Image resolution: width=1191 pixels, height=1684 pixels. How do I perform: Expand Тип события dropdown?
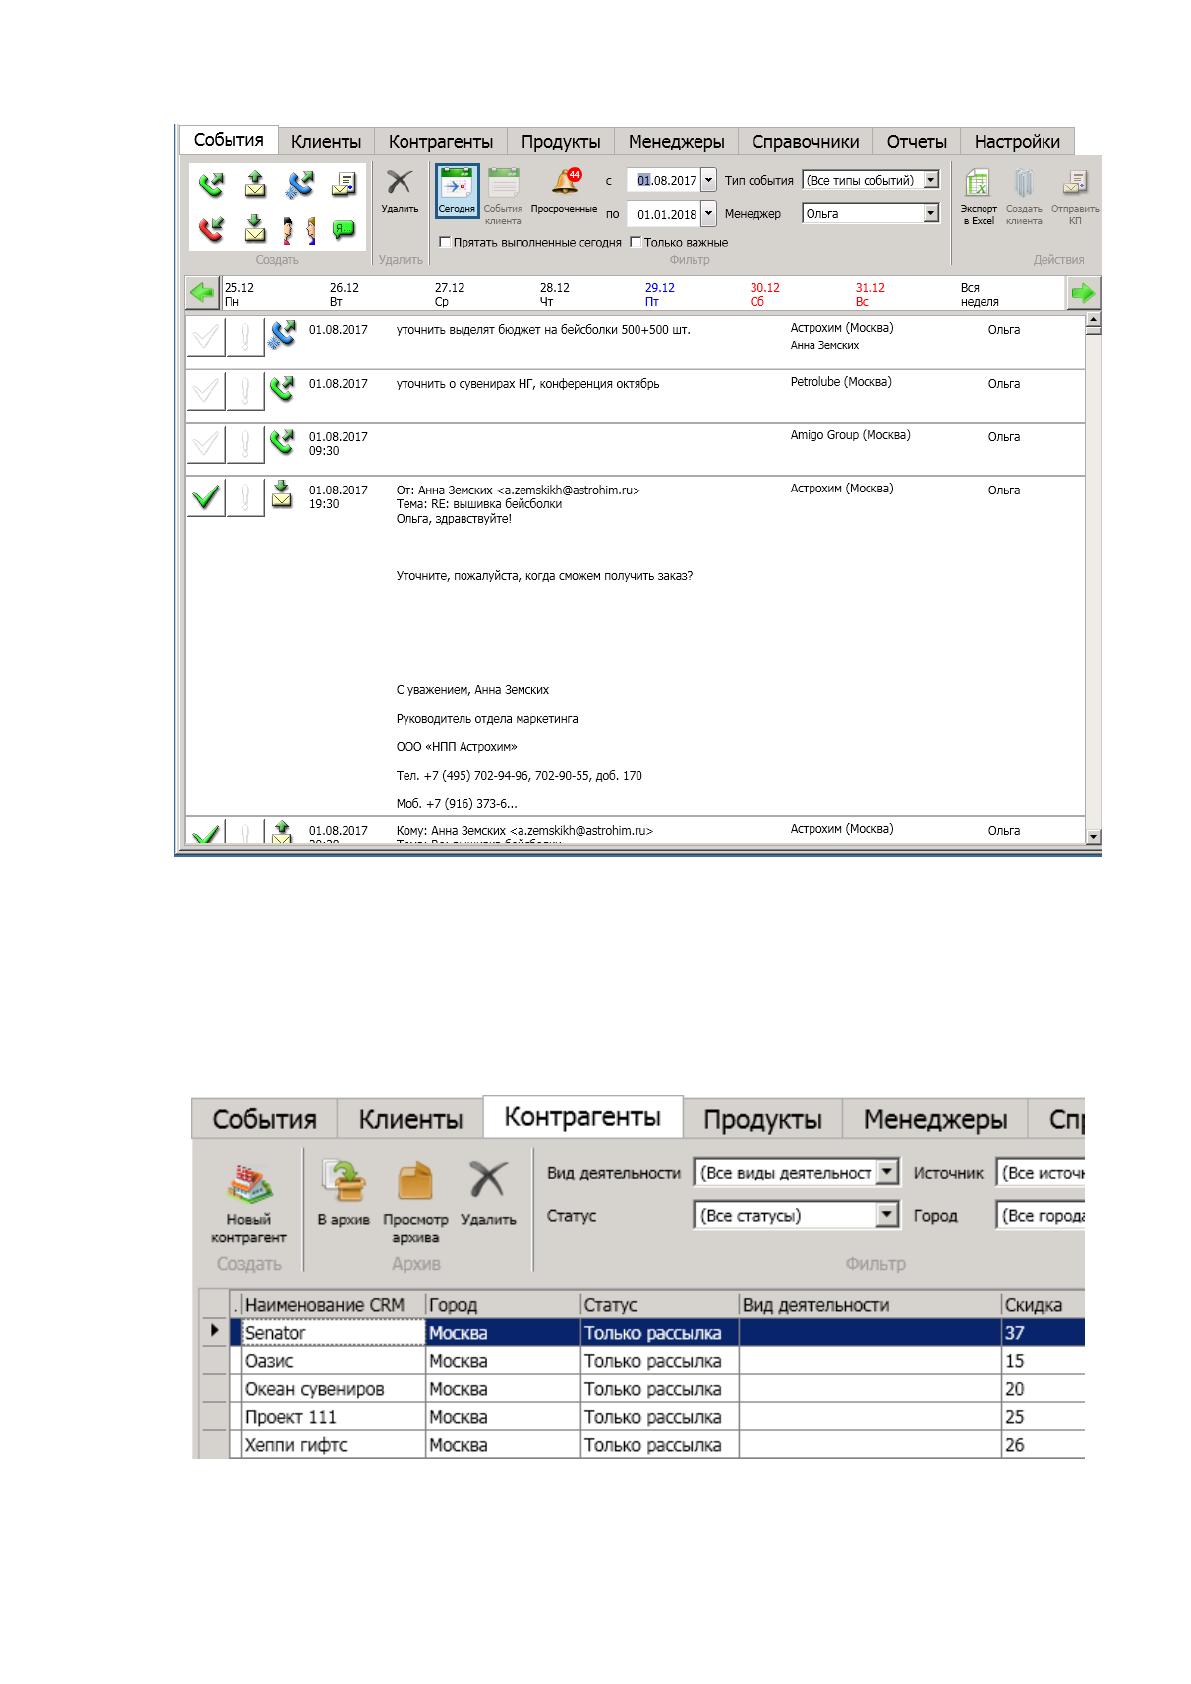931,181
